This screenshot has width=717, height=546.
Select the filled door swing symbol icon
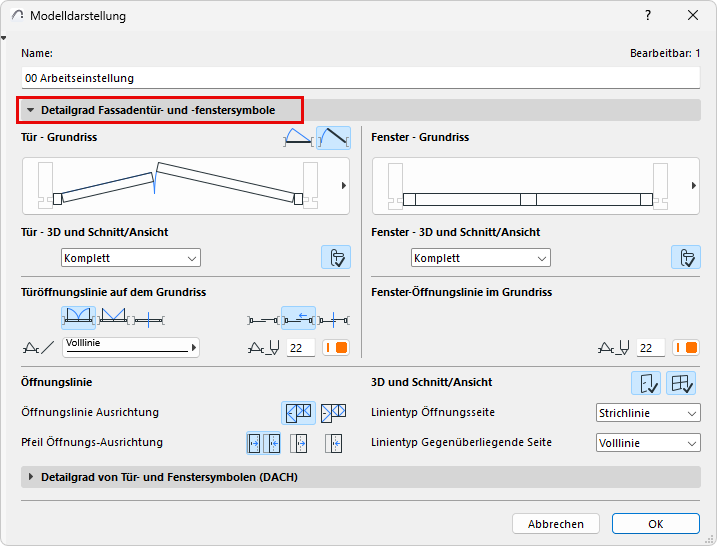point(333,138)
